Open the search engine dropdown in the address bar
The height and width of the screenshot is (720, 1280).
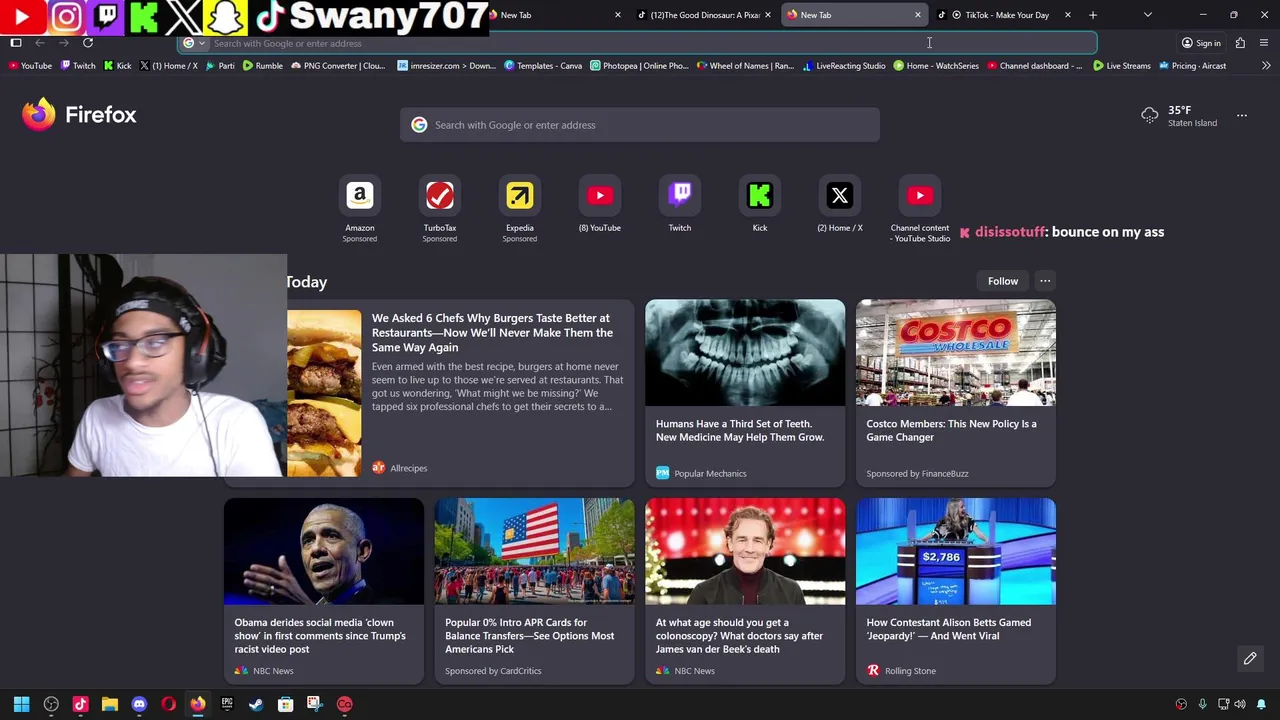tap(194, 43)
